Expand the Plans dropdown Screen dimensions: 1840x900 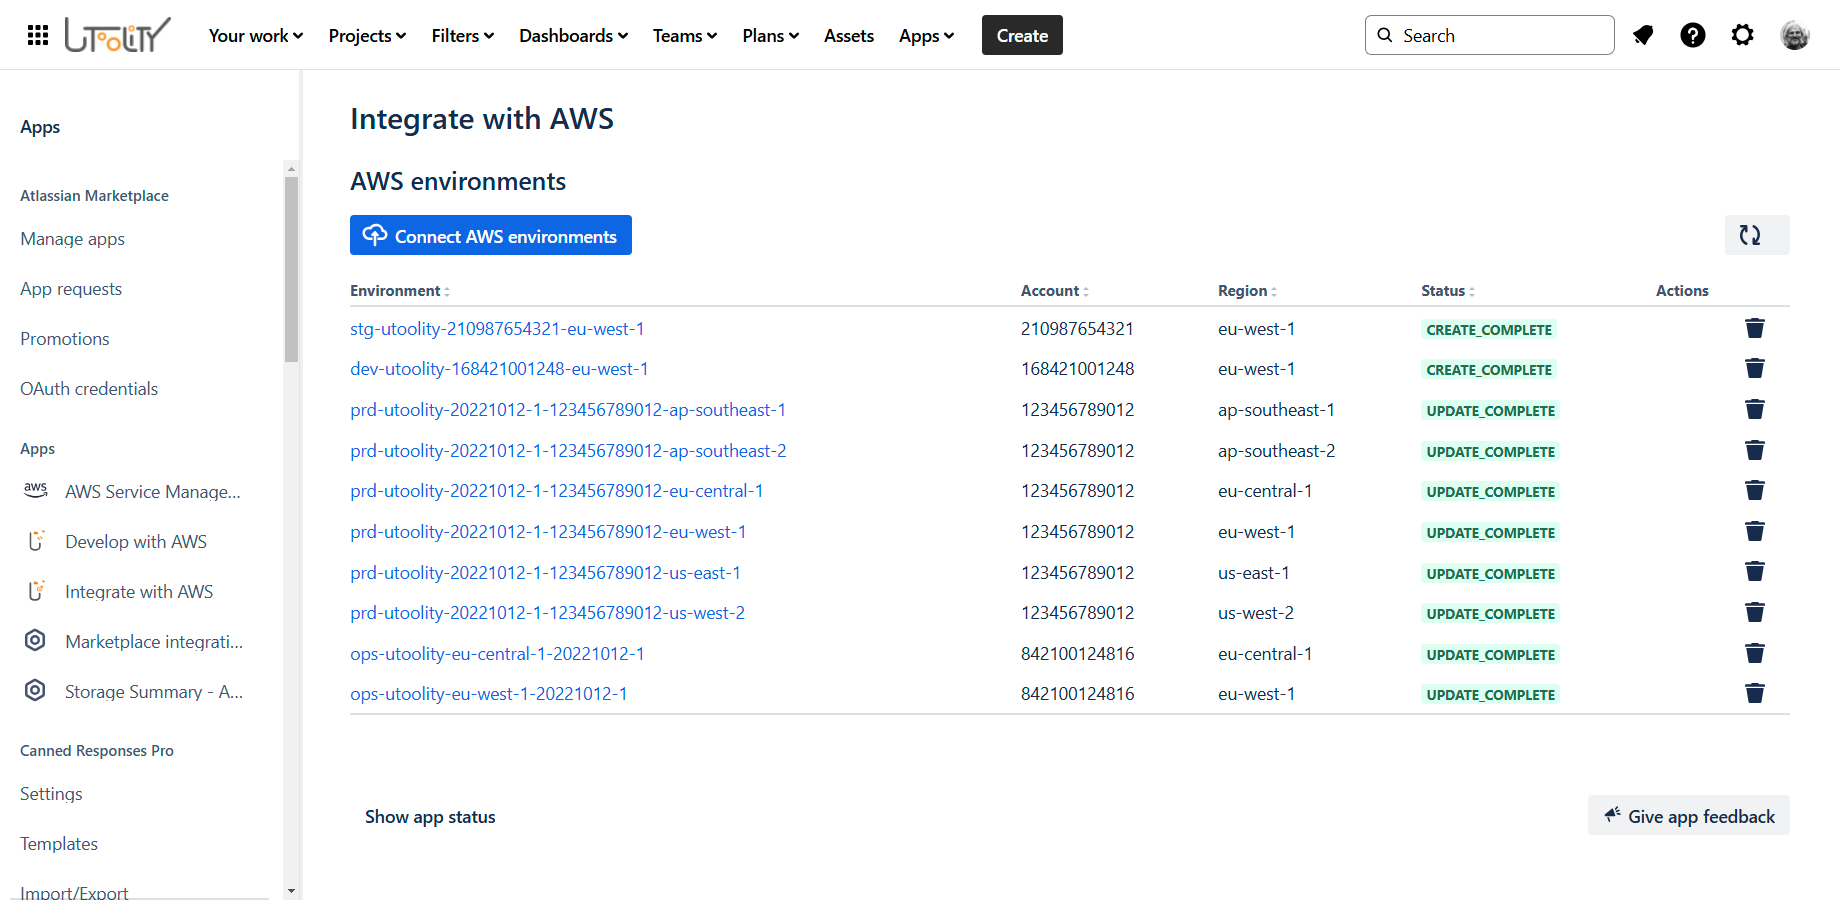(x=771, y=36)
